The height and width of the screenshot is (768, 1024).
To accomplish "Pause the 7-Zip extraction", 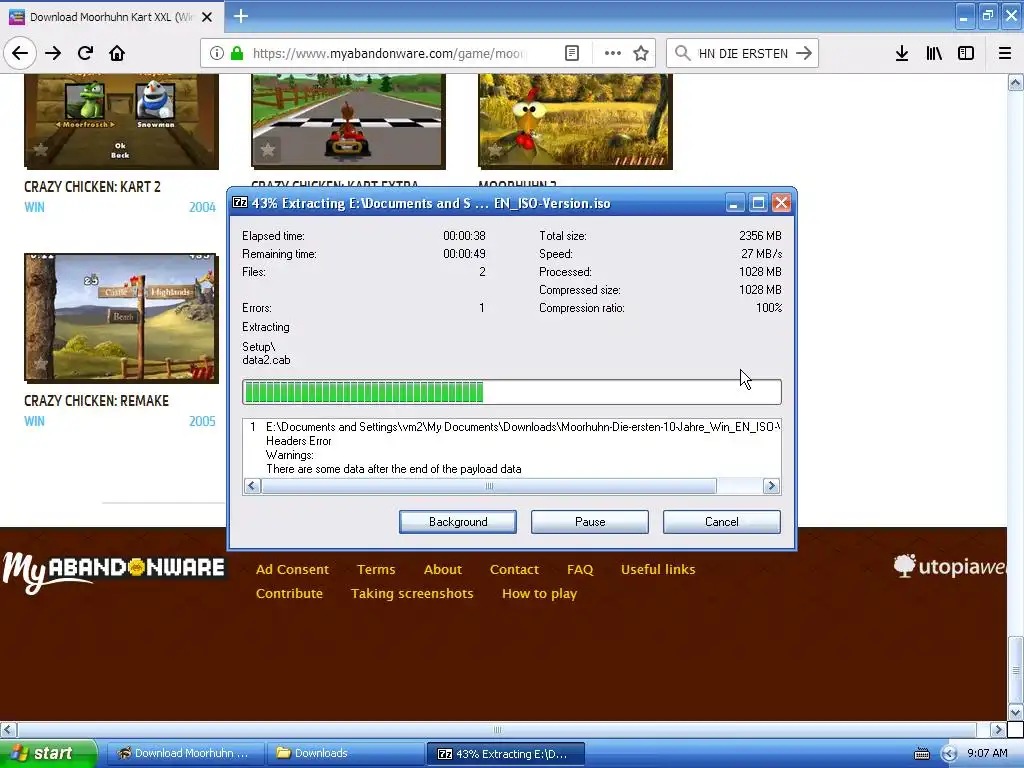I will tap(590, 522).
